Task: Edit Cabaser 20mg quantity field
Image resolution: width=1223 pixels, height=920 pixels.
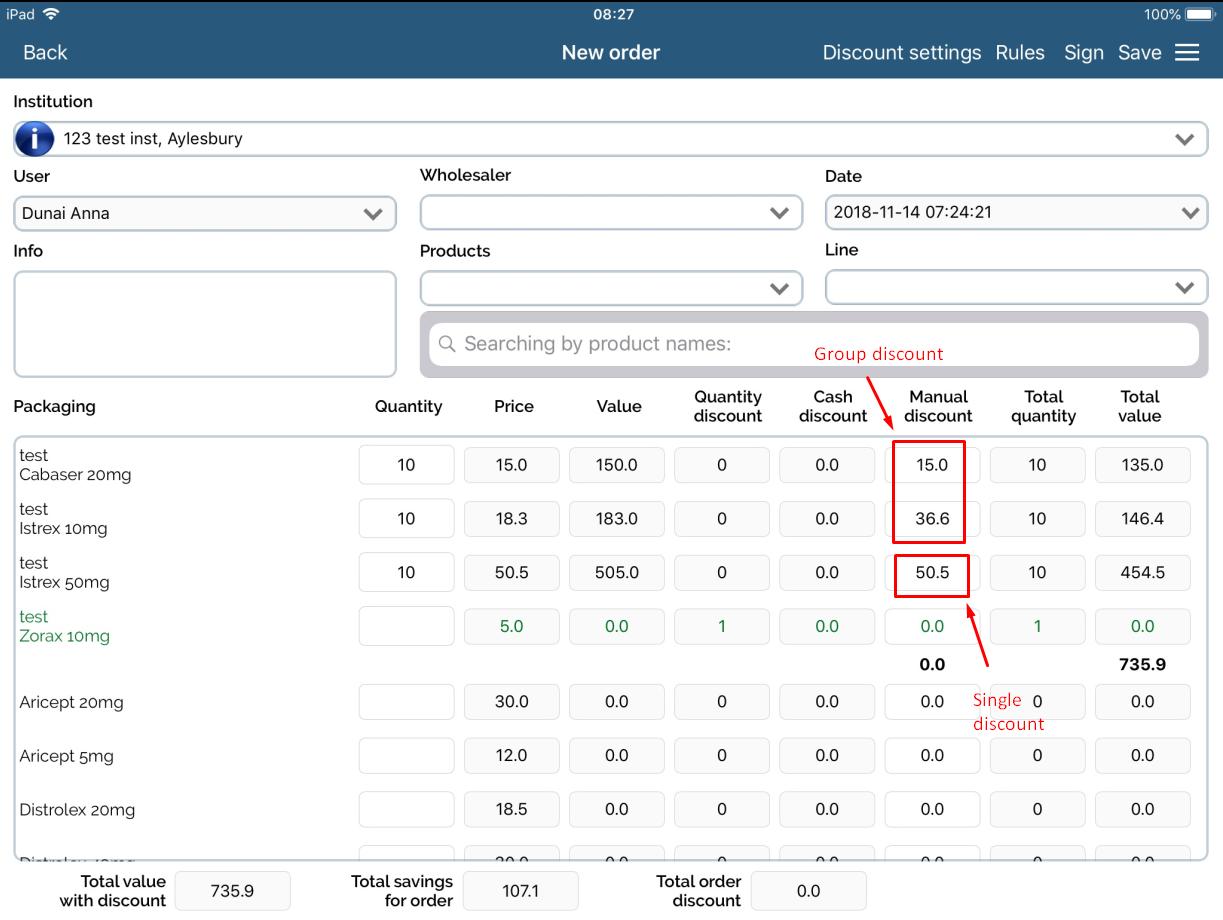Action: click(x=406, y=465)
